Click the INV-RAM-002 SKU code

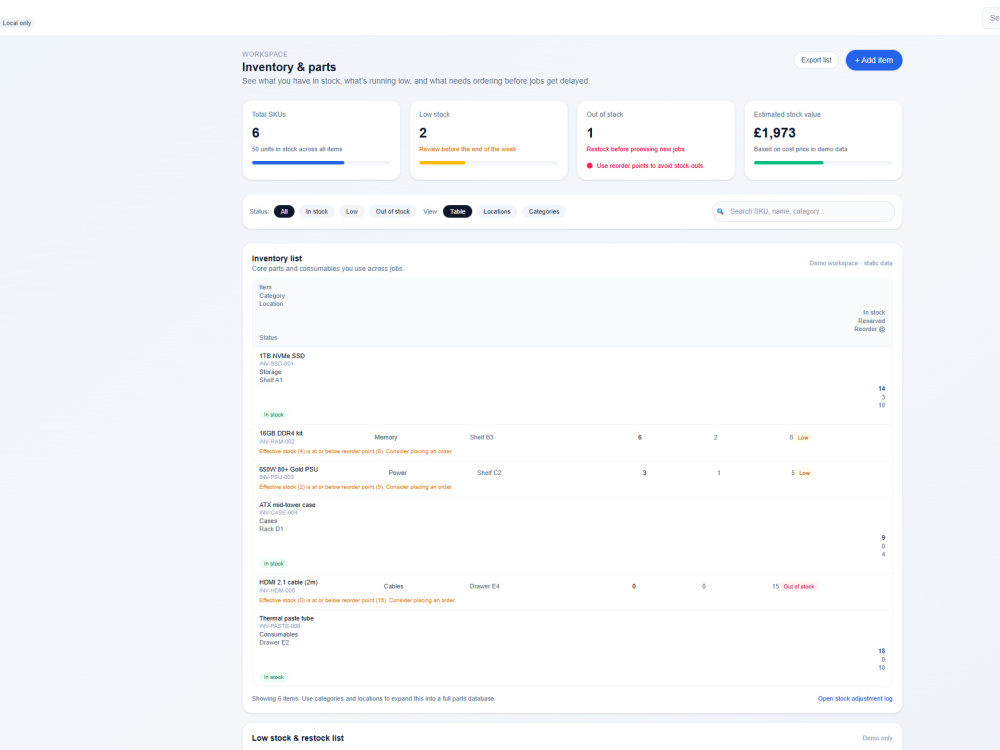(x=277, y=442)
